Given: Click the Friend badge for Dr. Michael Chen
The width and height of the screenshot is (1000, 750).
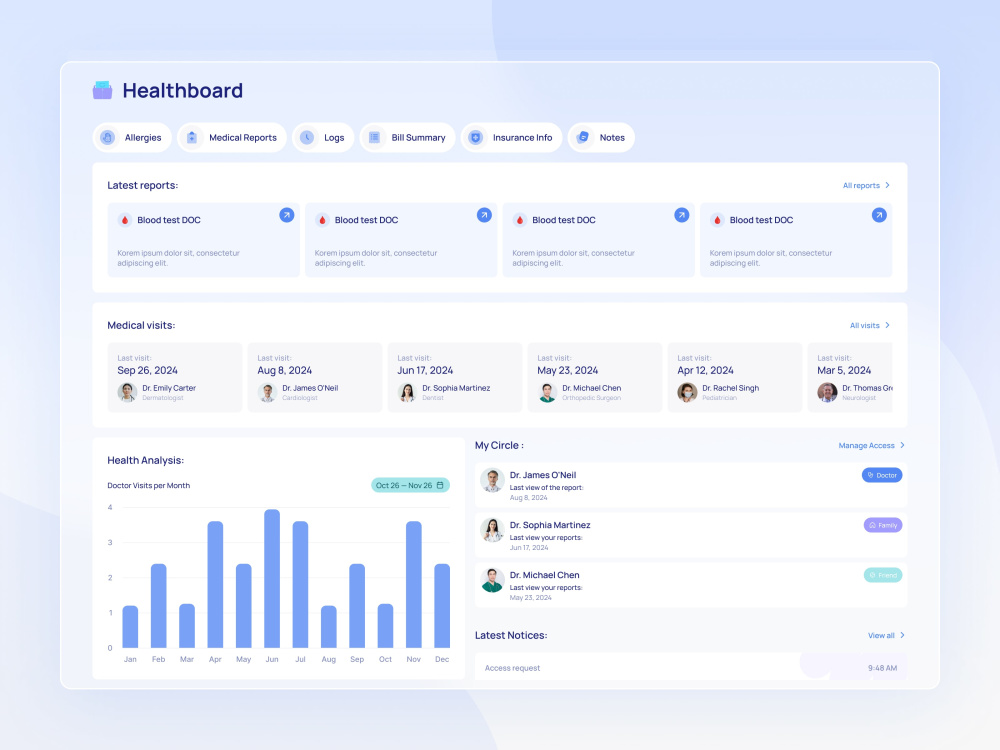Looking at the screenshot, I should (883, 575).
